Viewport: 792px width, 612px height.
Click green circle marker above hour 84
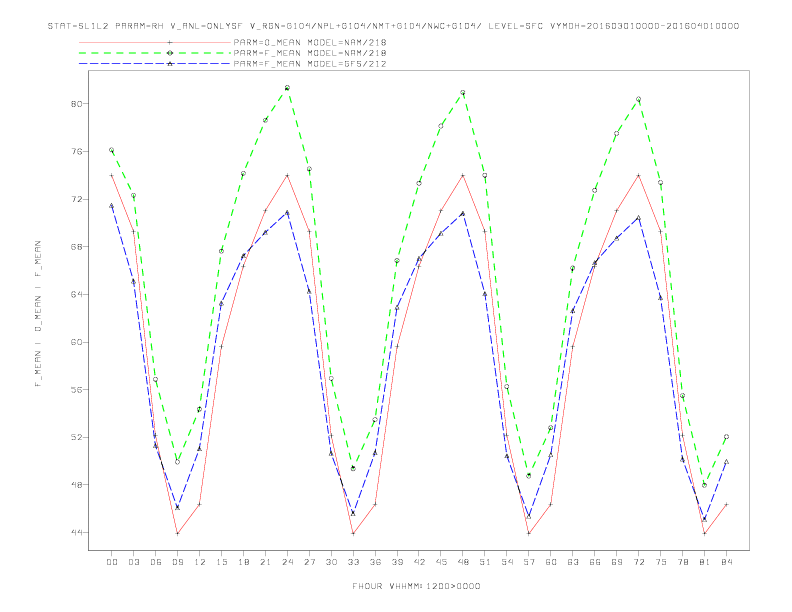point(726,437)
